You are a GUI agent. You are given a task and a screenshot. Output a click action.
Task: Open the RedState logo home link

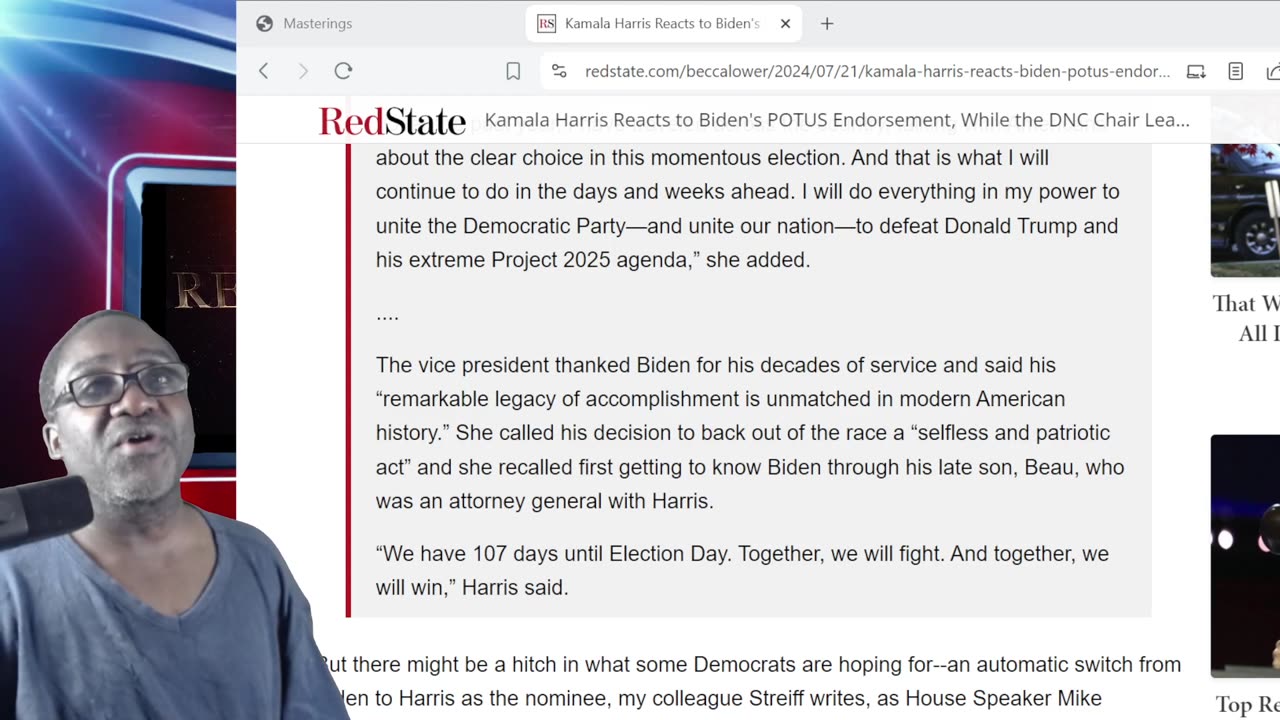pyautogui.click(x=392, y=121)
